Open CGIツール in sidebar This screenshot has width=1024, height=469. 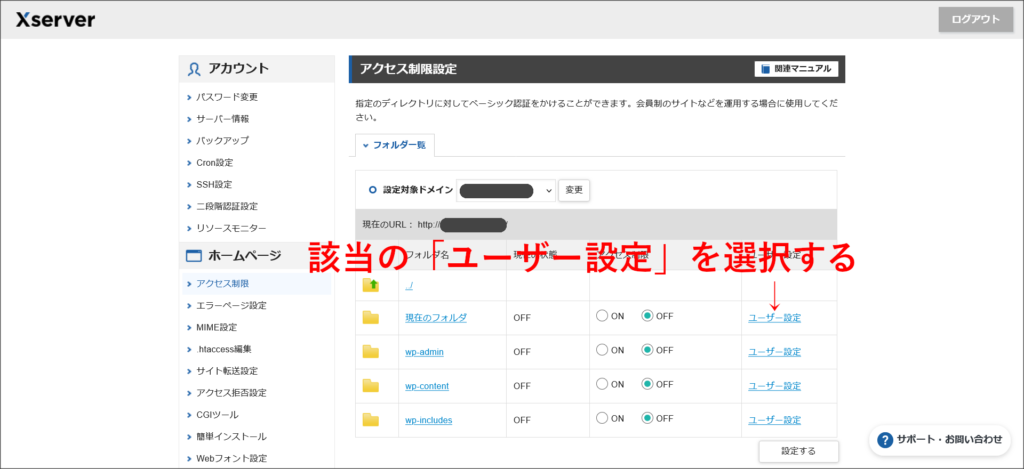tap(217, 415)
